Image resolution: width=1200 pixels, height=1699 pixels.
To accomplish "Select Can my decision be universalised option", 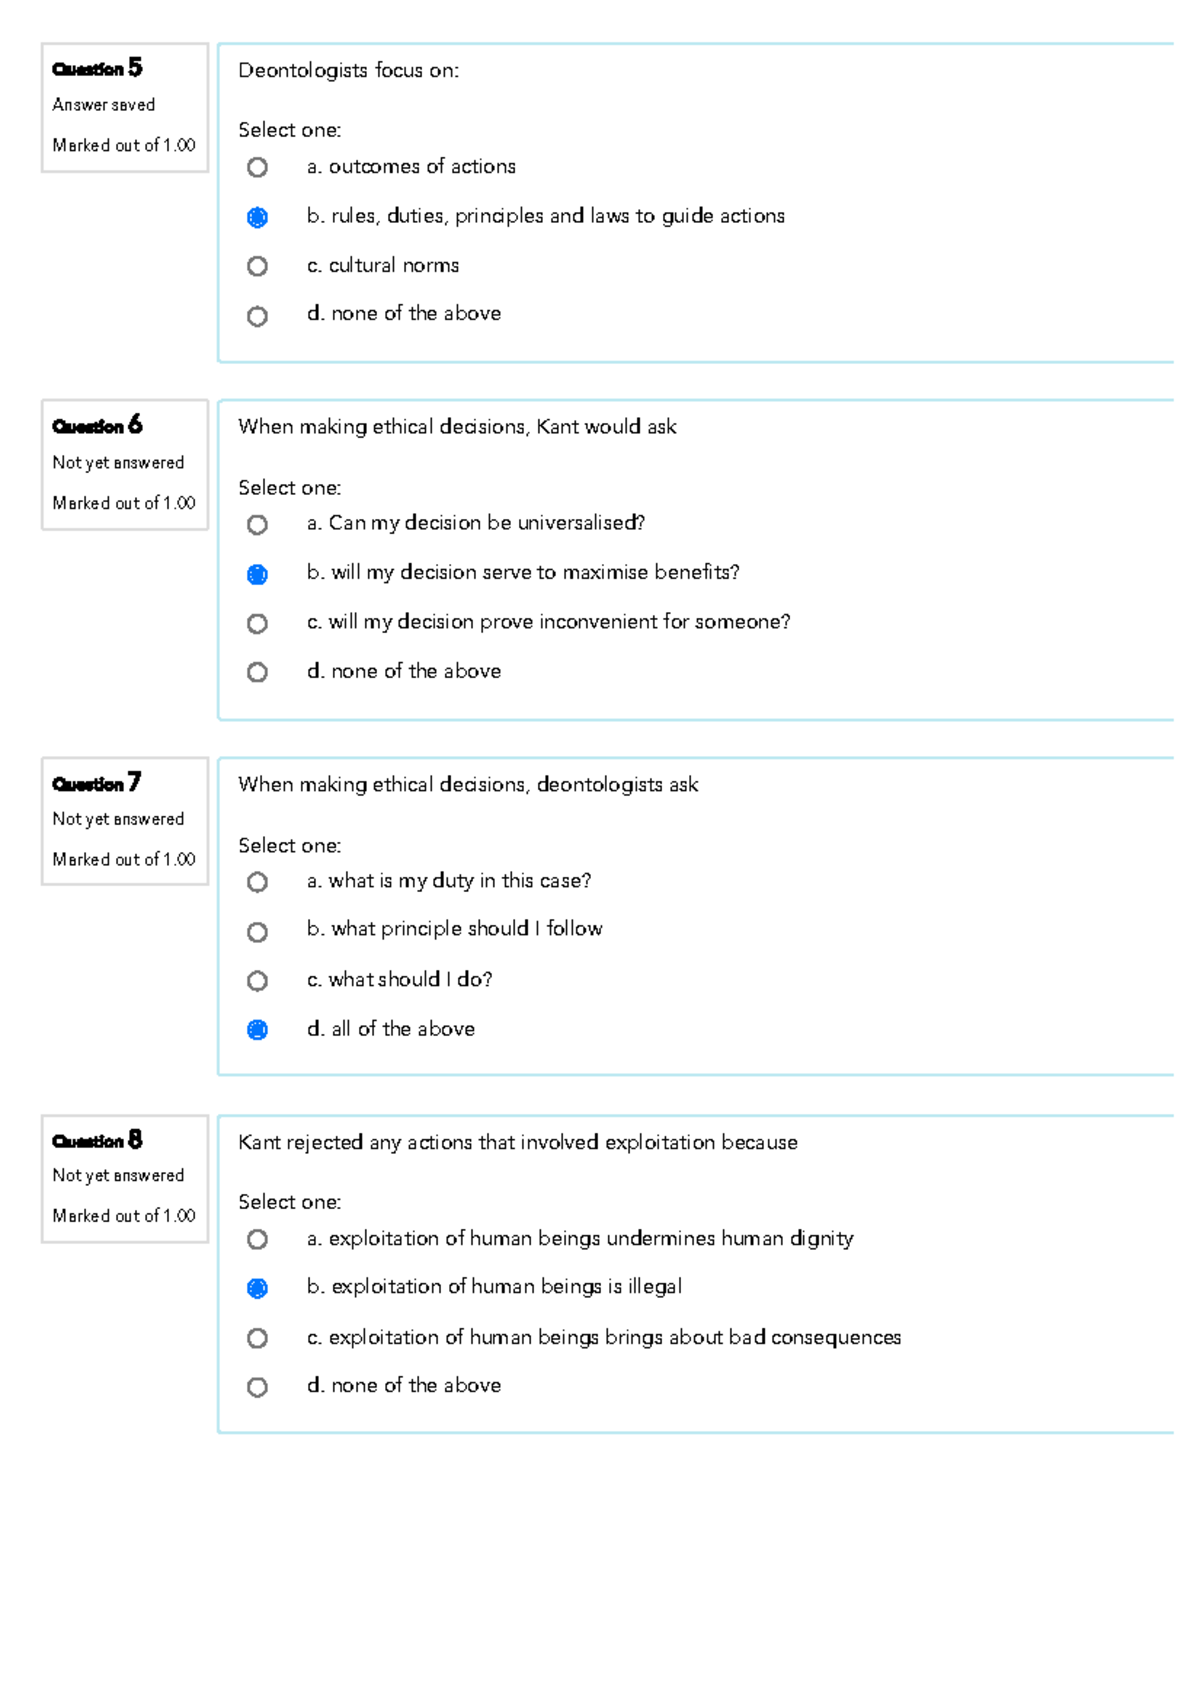I will 258,524.
